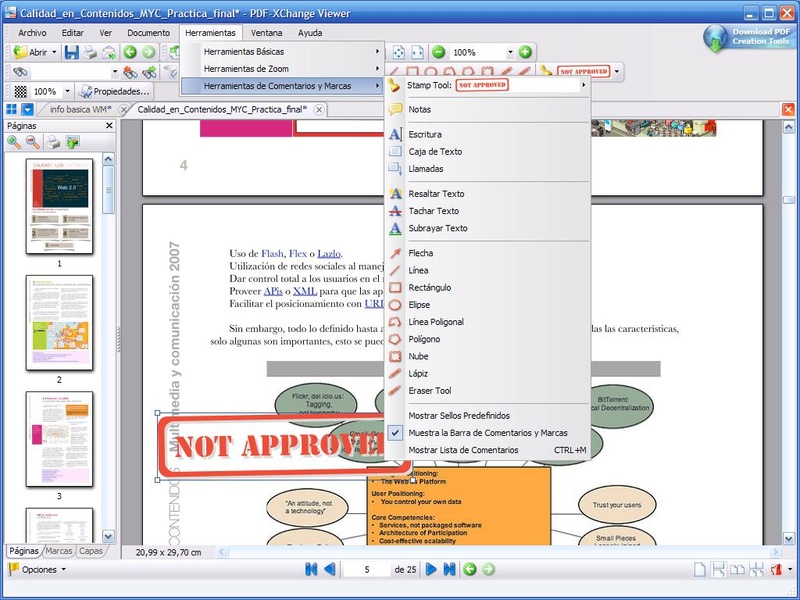Pick the Resaltar Texto highlight tool
800x600 pixels.
436,194
